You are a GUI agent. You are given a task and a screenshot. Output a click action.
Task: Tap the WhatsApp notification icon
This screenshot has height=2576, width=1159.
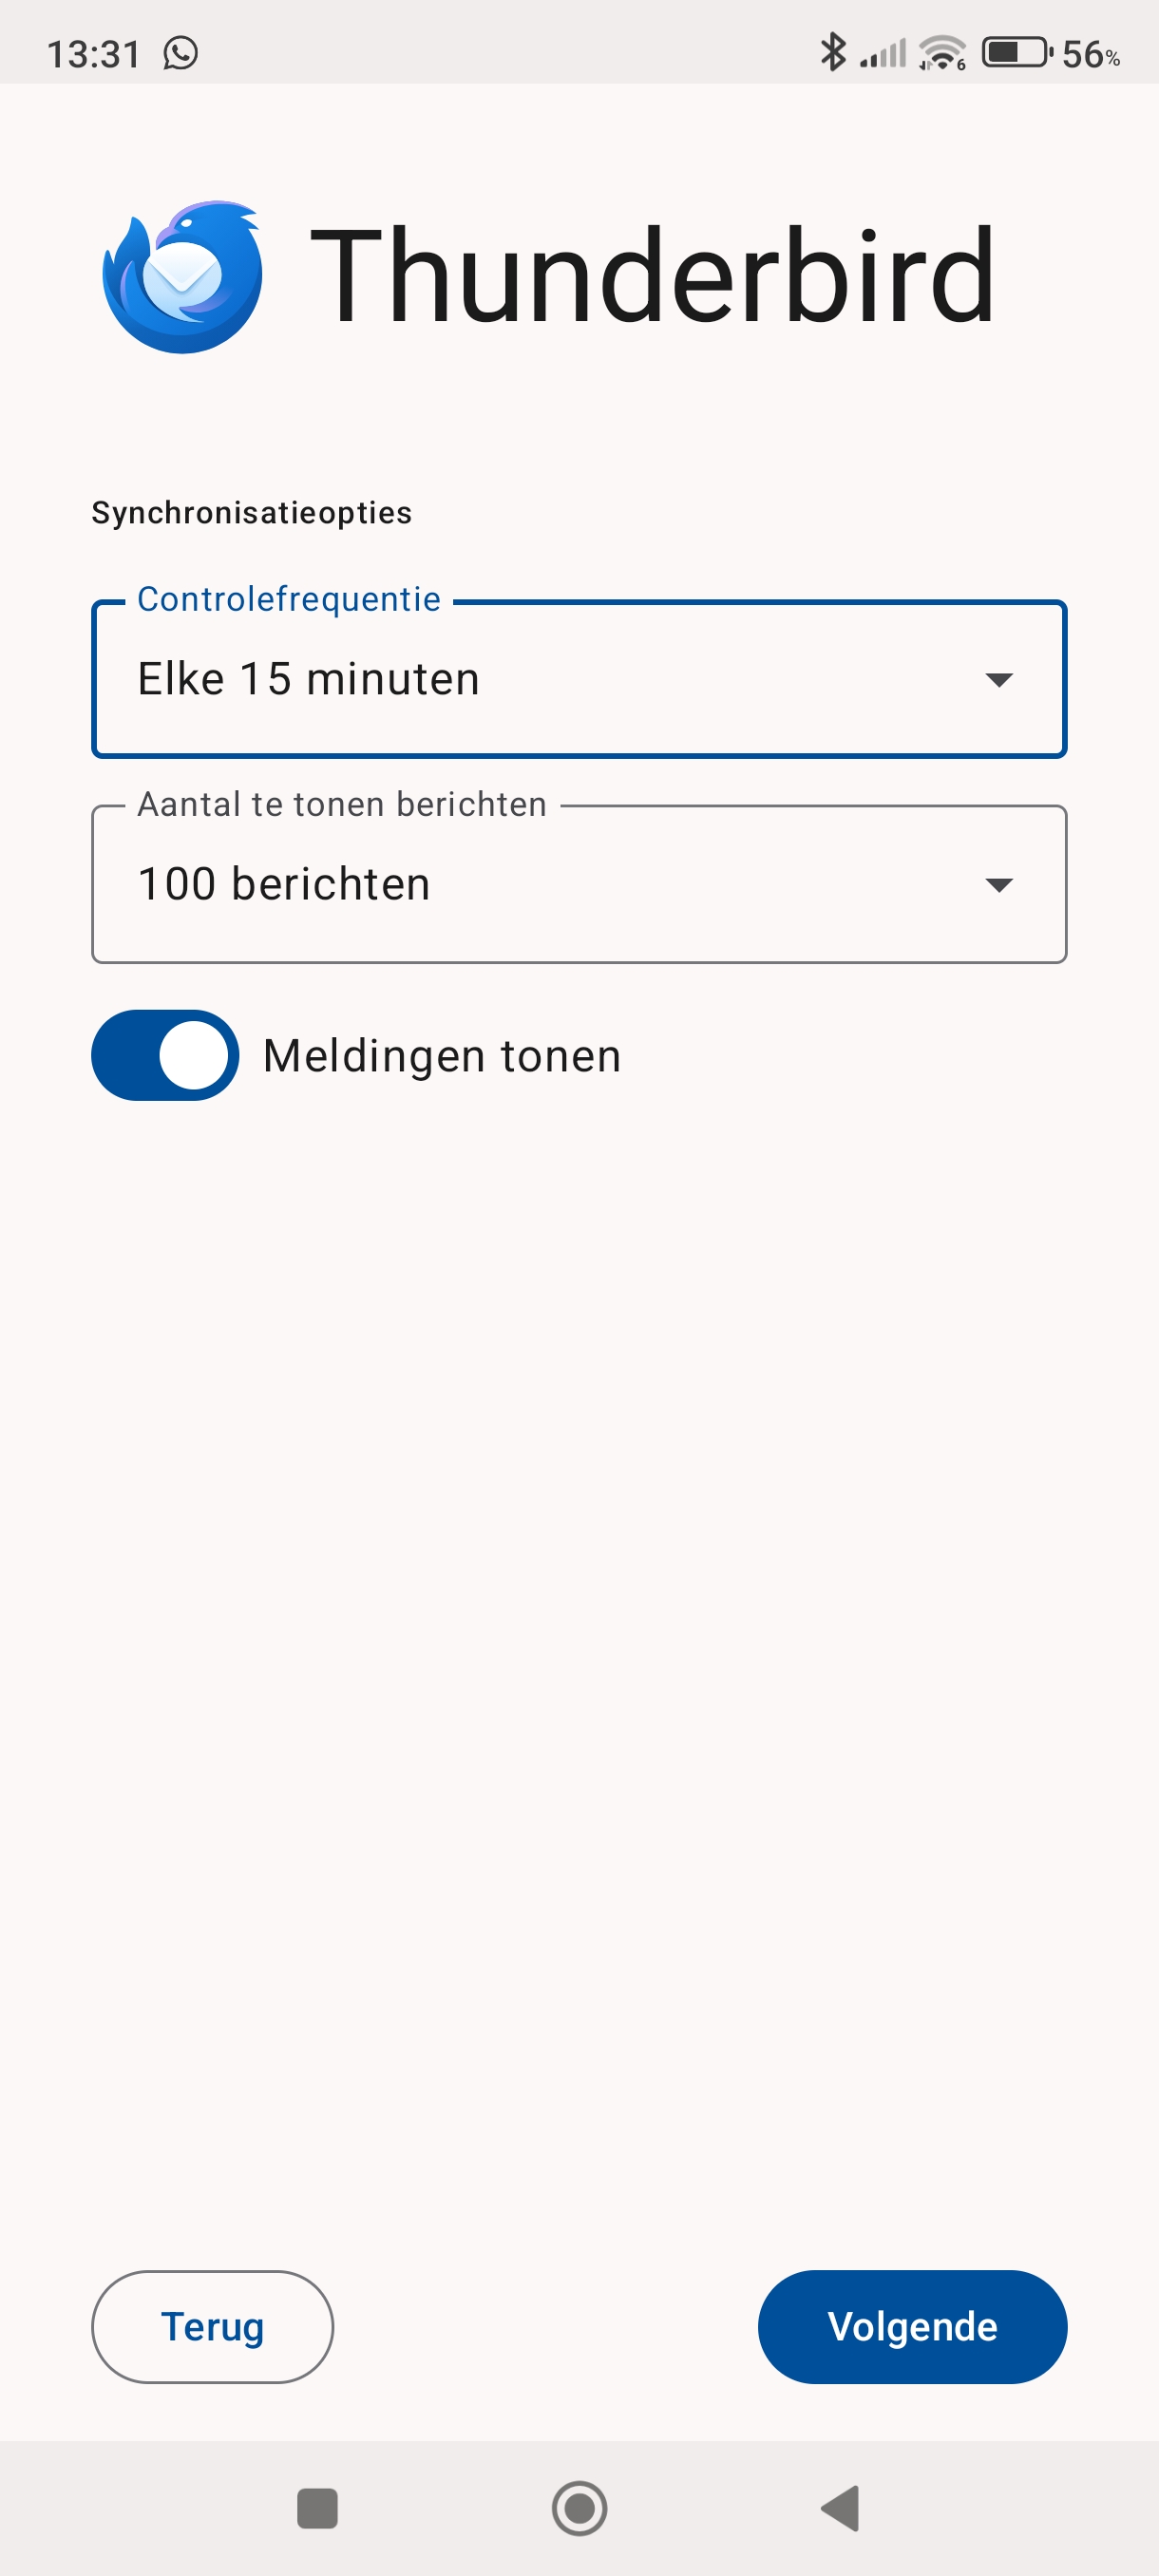point(181,53)
